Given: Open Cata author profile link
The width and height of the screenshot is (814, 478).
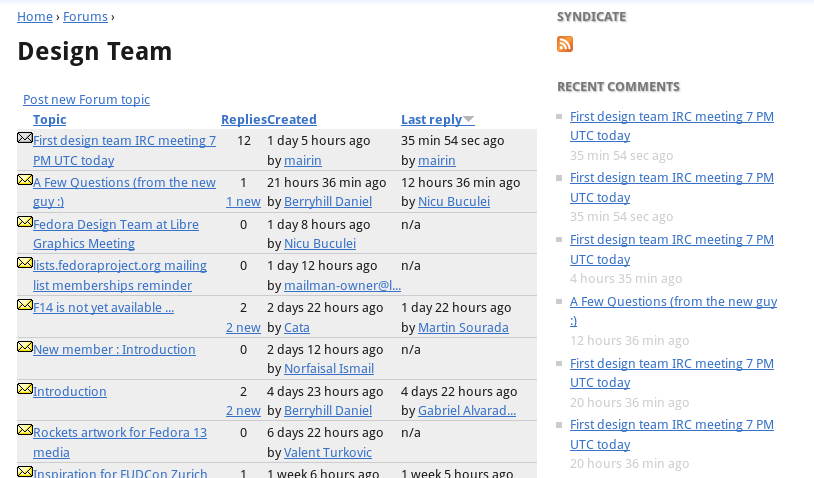Looking at the screenshot, I should tap(297, 327).
